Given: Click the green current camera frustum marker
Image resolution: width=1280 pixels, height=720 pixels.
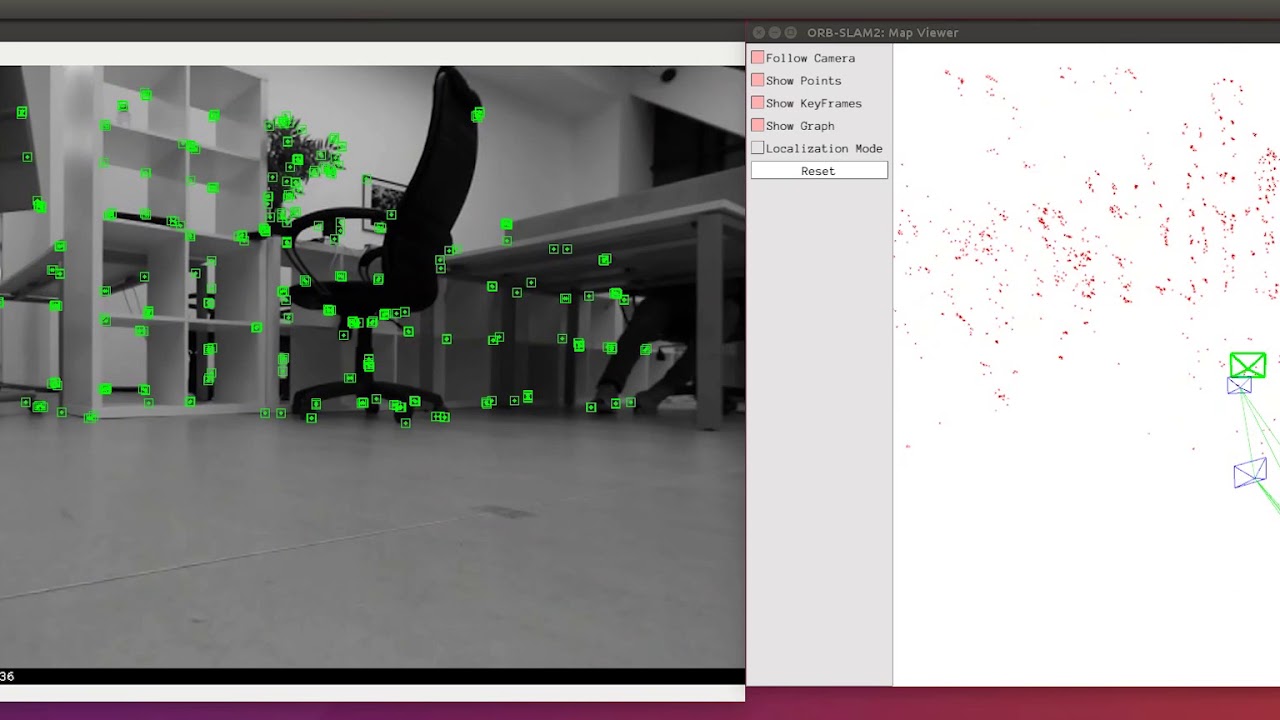Looking at the screenshot, I should point(1248,365).
